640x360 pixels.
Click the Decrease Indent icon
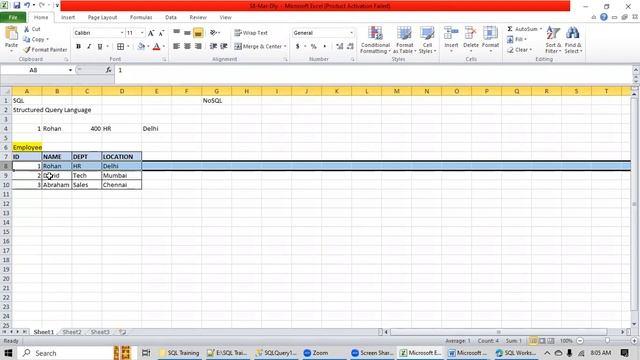coord(213,47)
